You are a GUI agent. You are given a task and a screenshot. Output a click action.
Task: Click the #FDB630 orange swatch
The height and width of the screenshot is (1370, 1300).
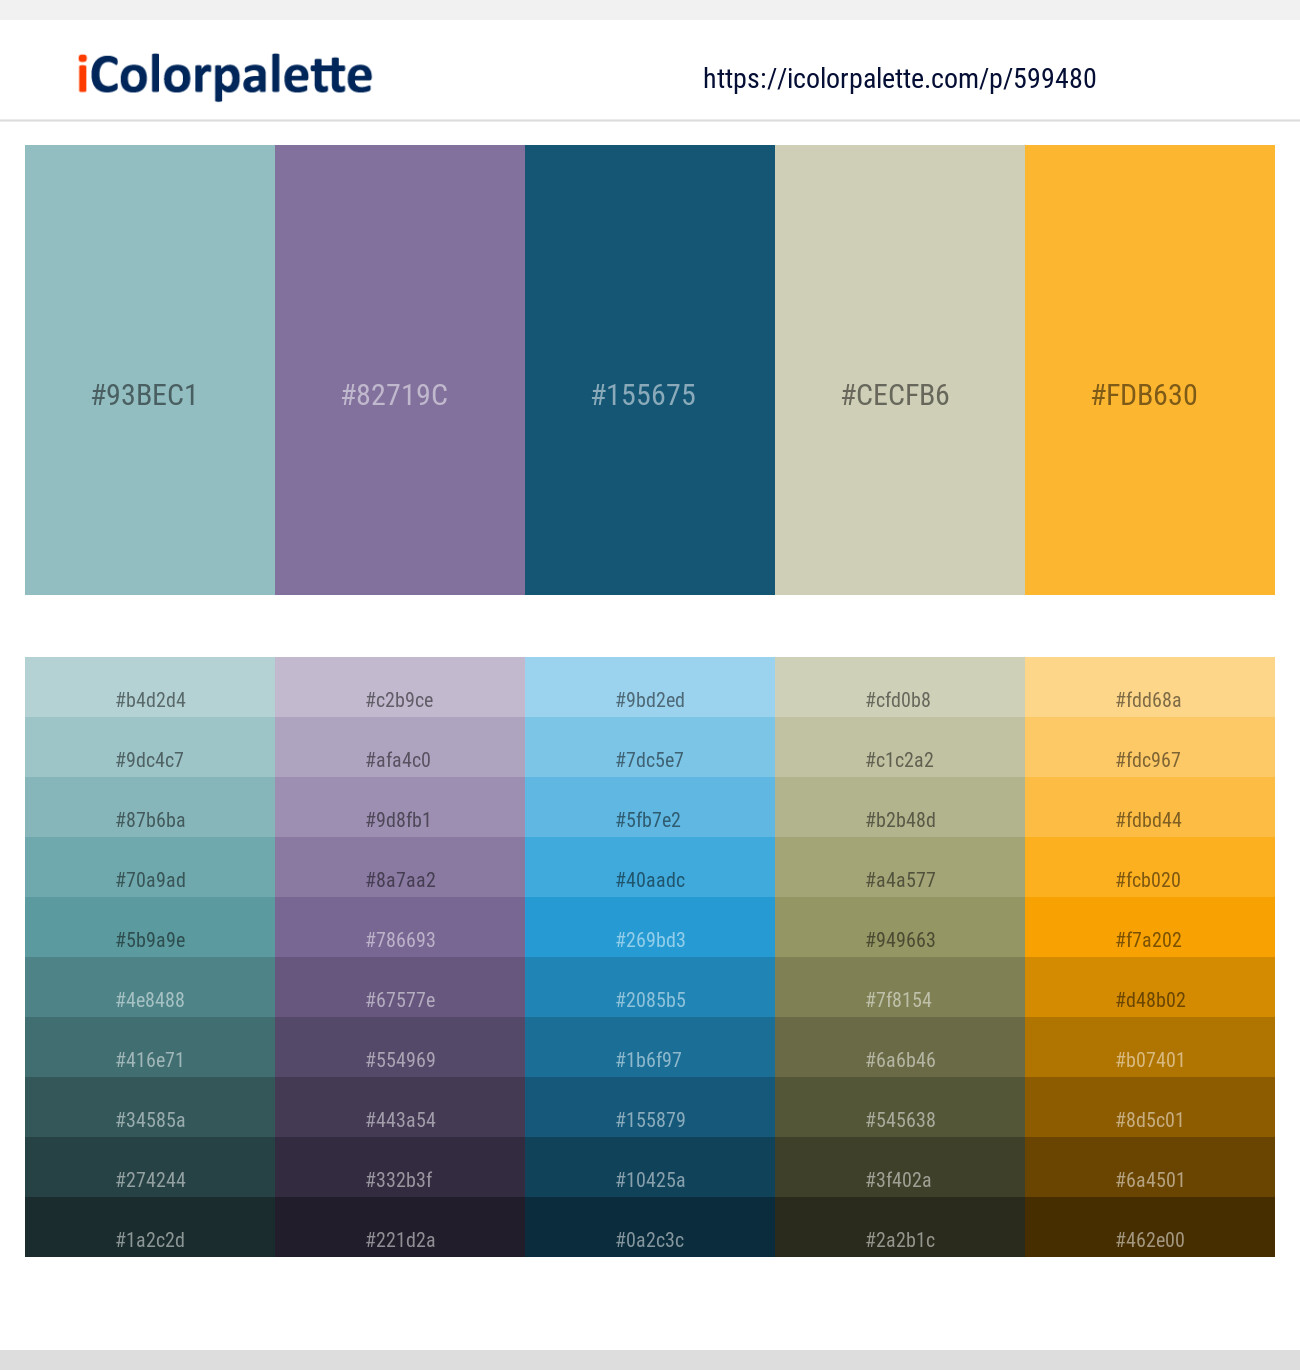[x=1150, y=370]
